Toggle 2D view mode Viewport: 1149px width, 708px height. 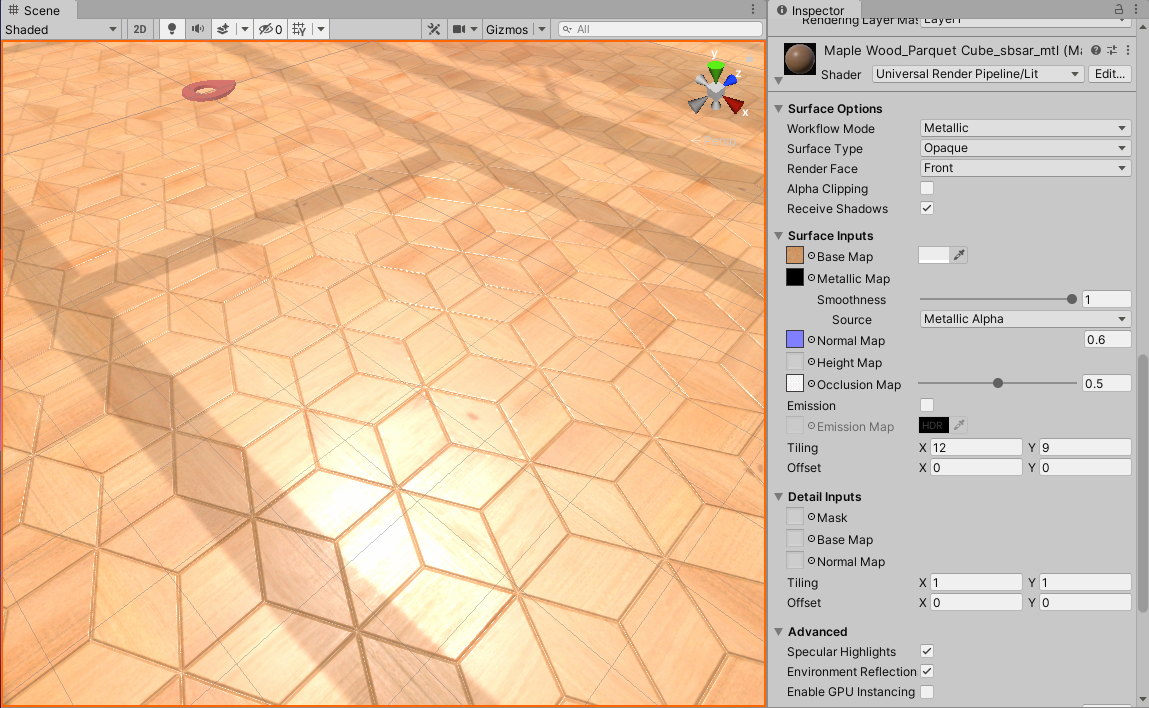point(139,29)
